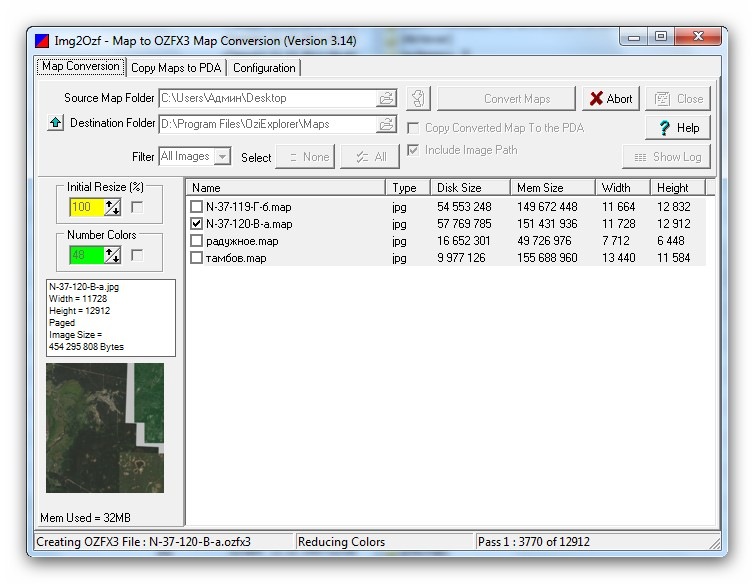Check the тамбов.map checkbox

(196, 258)
